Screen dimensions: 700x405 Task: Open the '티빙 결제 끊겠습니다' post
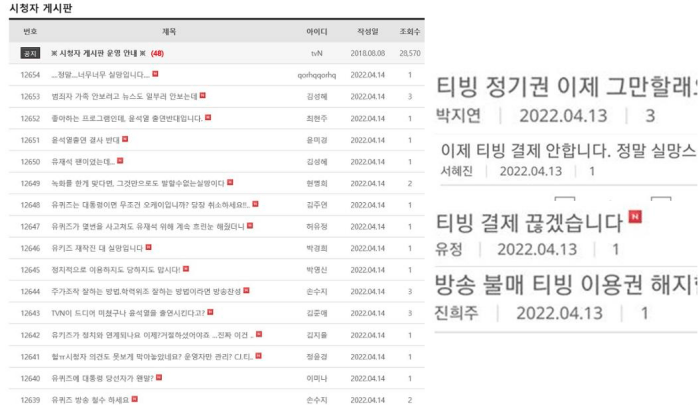(x=529, y=223)
